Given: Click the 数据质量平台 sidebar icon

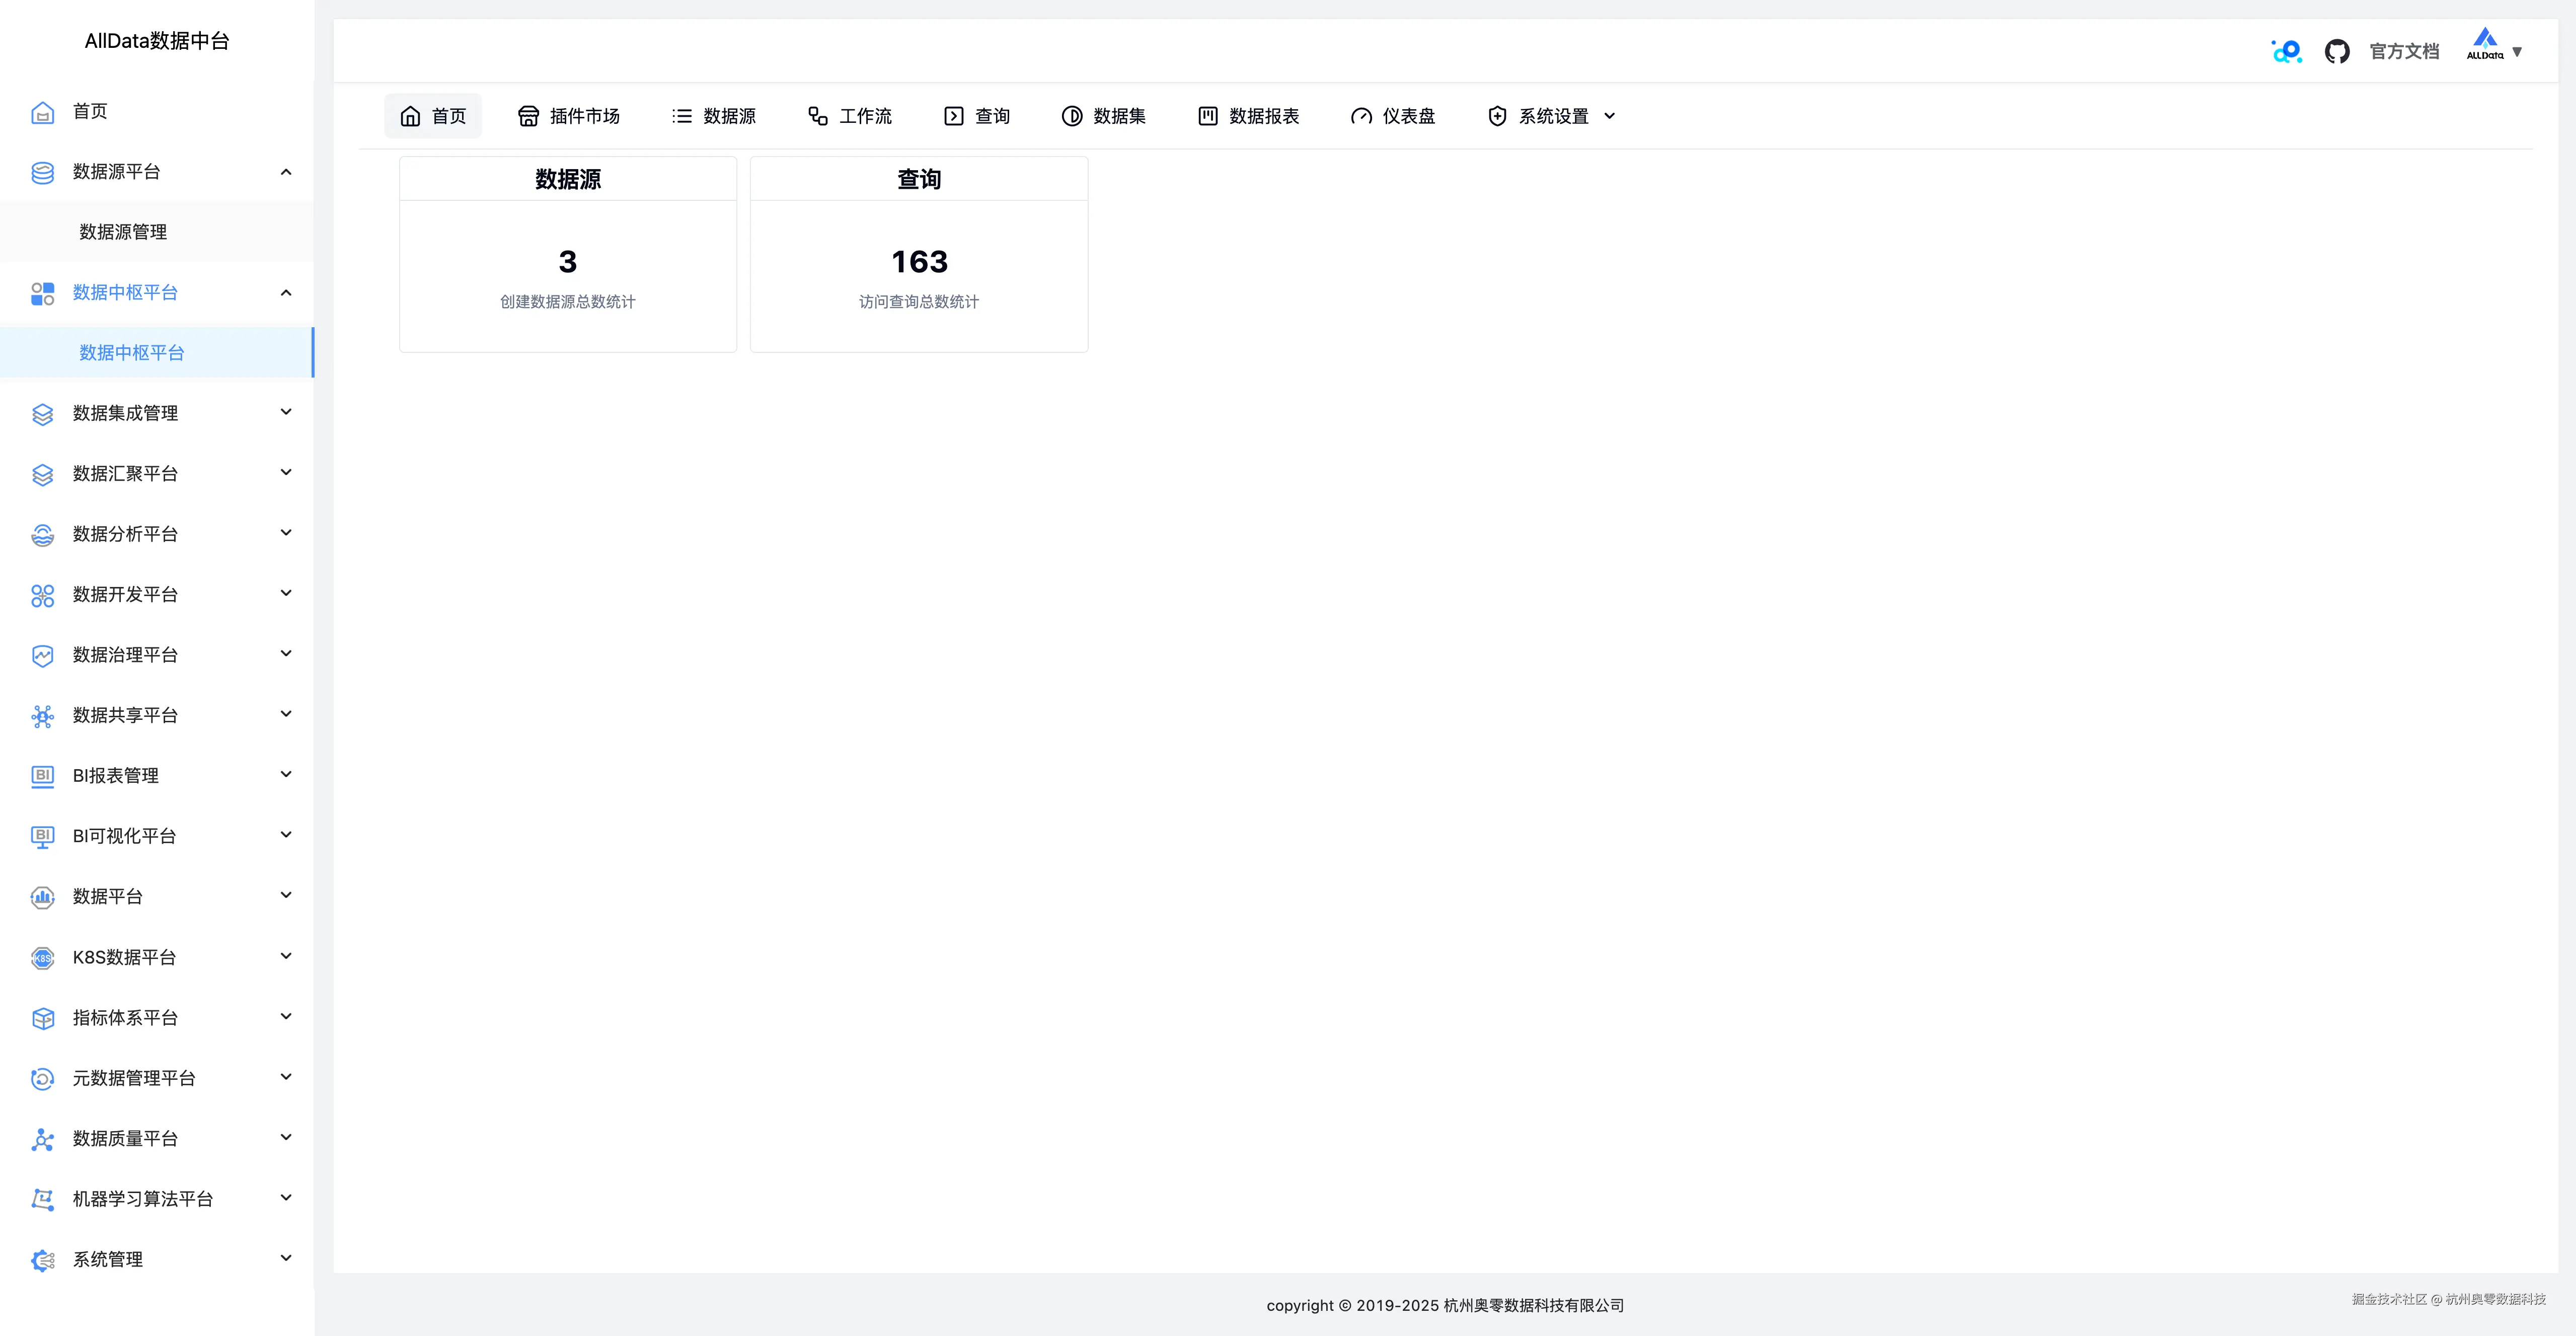Looking at the screenshot, I should [x=42, y=1139].
